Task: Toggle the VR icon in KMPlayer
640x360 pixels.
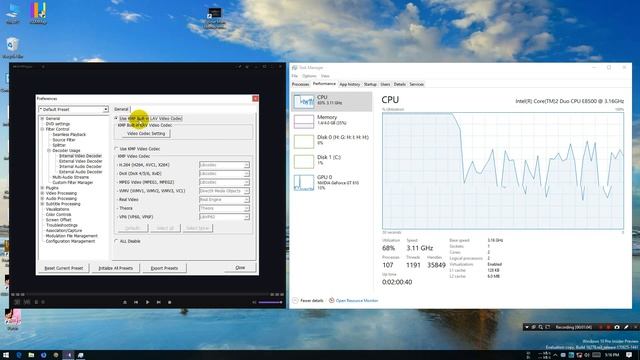Action: 27,302
